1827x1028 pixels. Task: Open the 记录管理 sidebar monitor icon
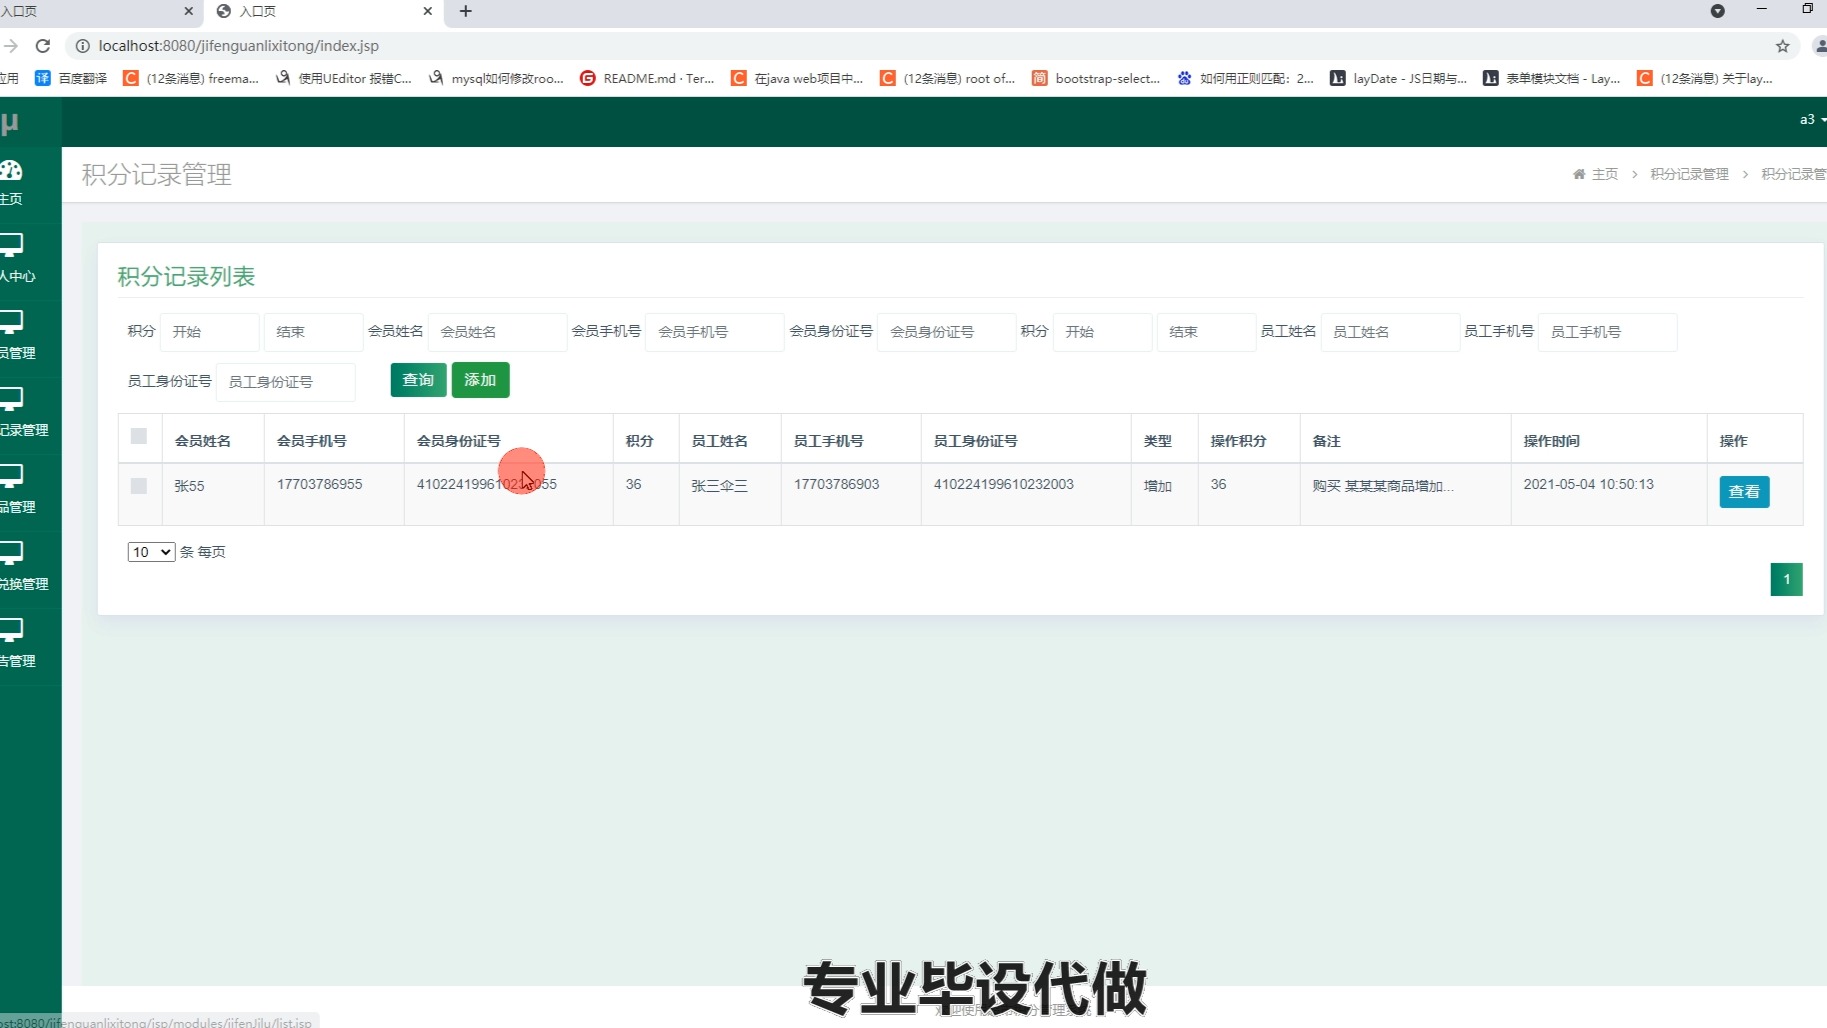coord(11,399)
